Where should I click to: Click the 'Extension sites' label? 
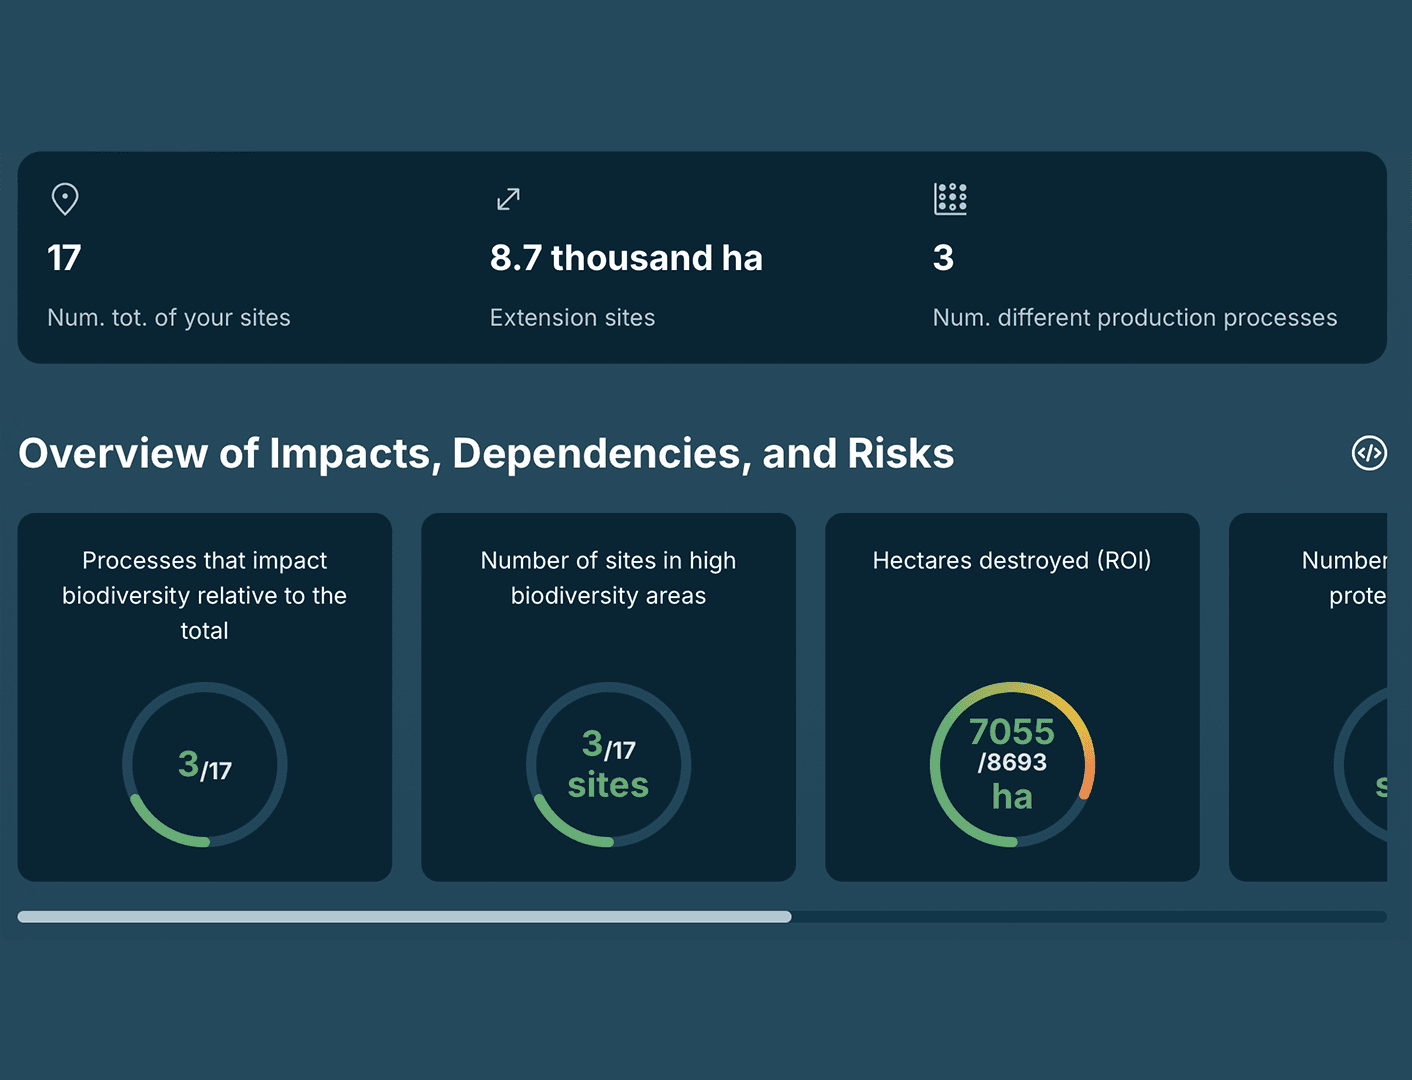click(572, 317)
